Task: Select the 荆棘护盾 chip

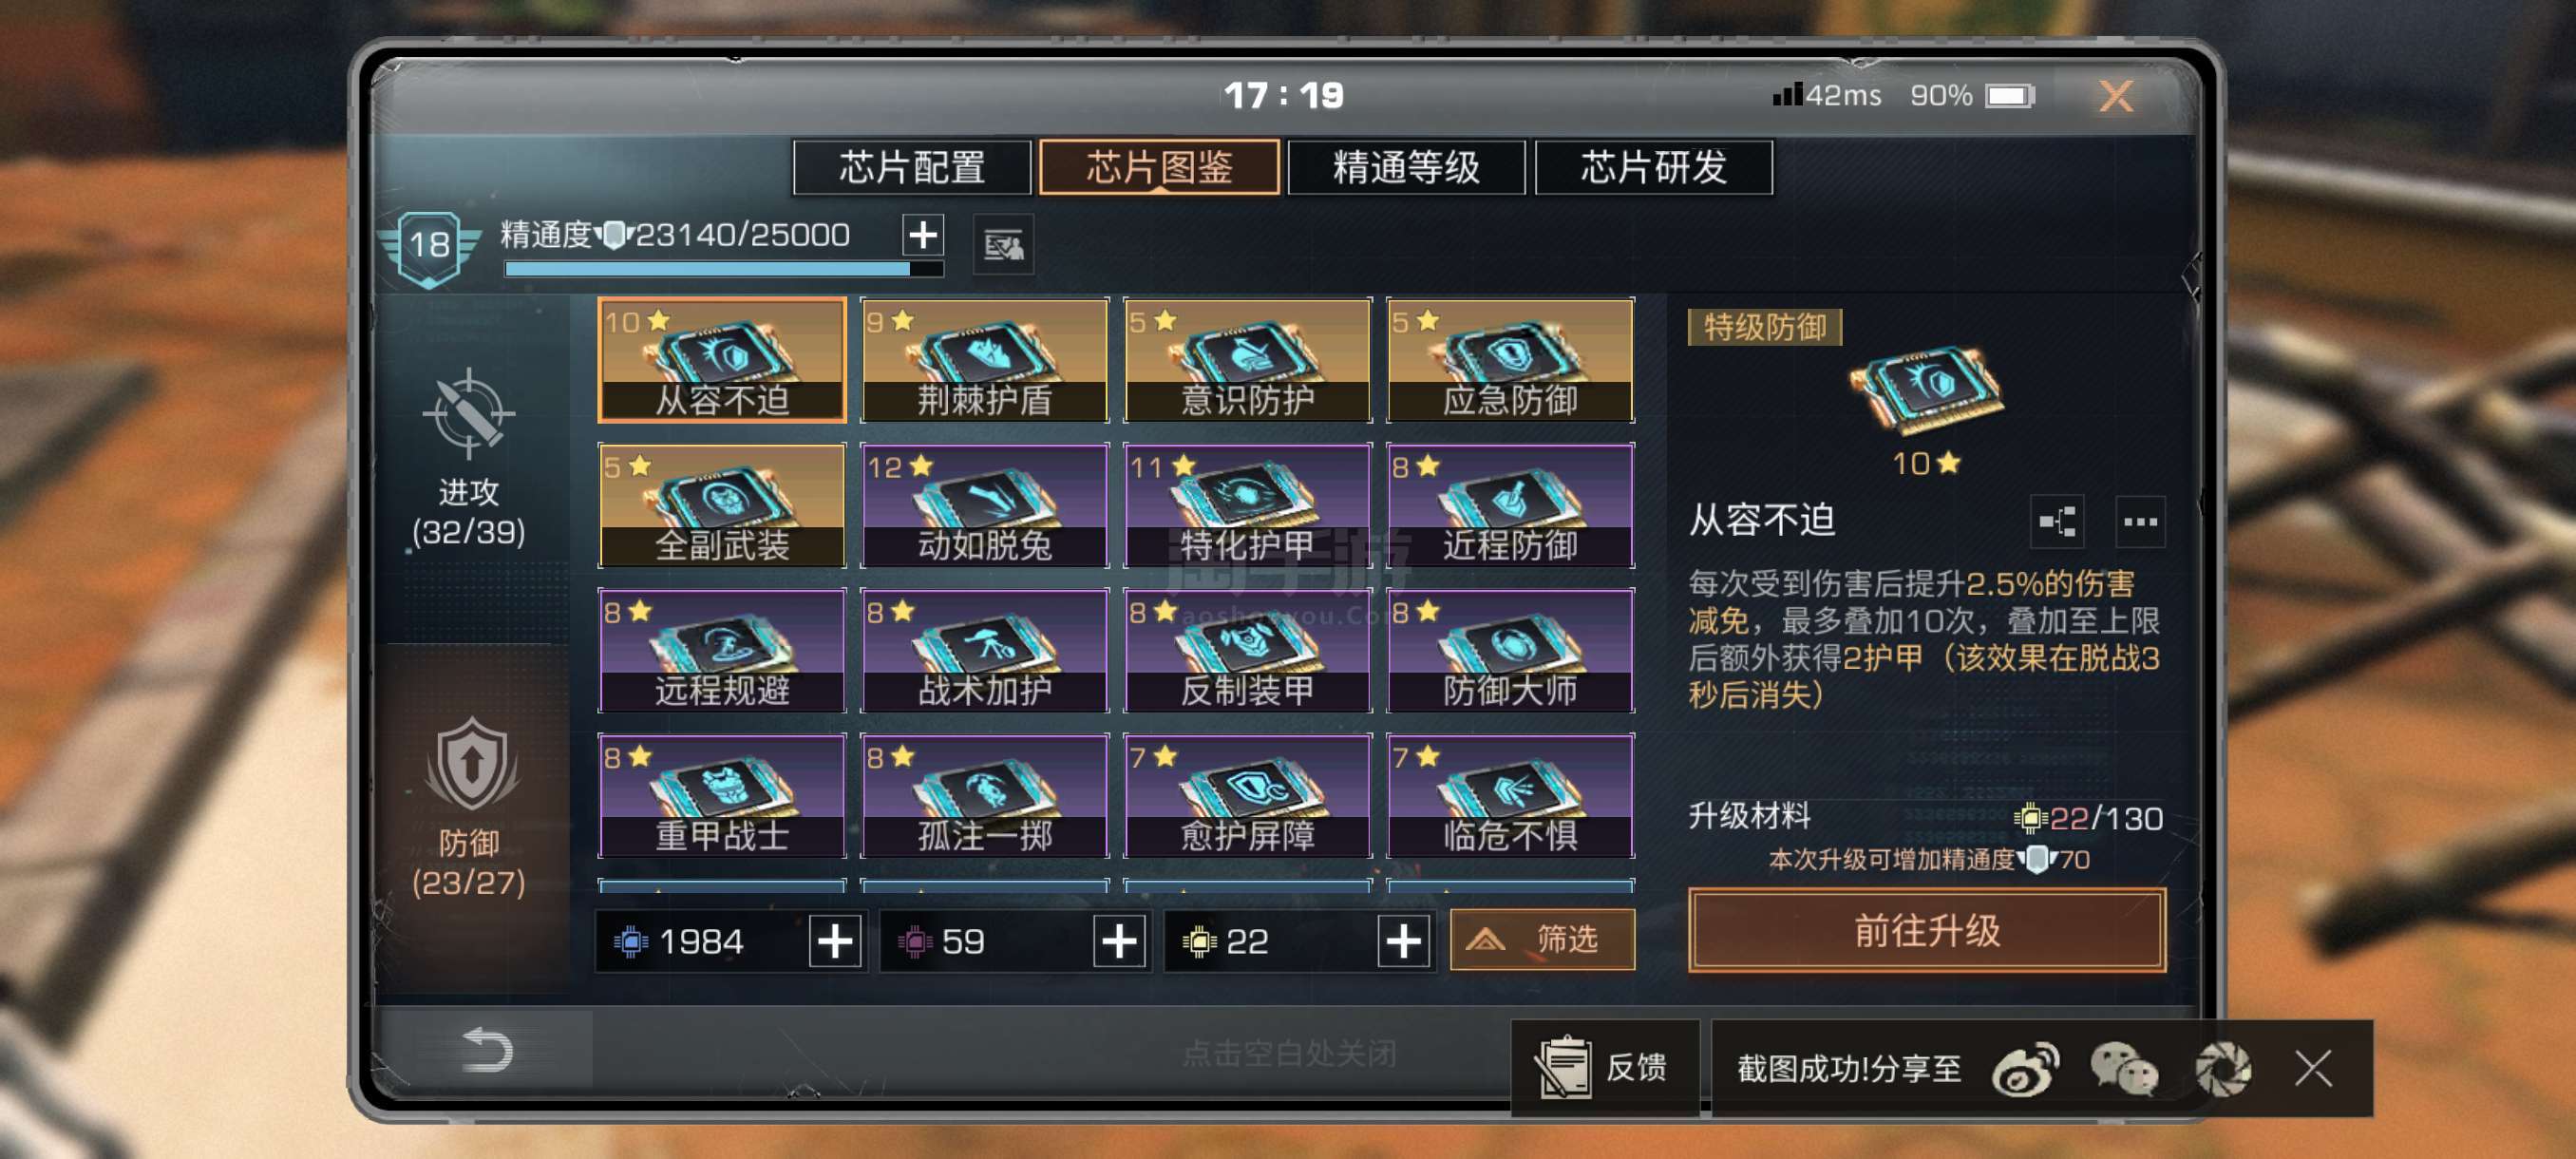Action: click(984, 360)
